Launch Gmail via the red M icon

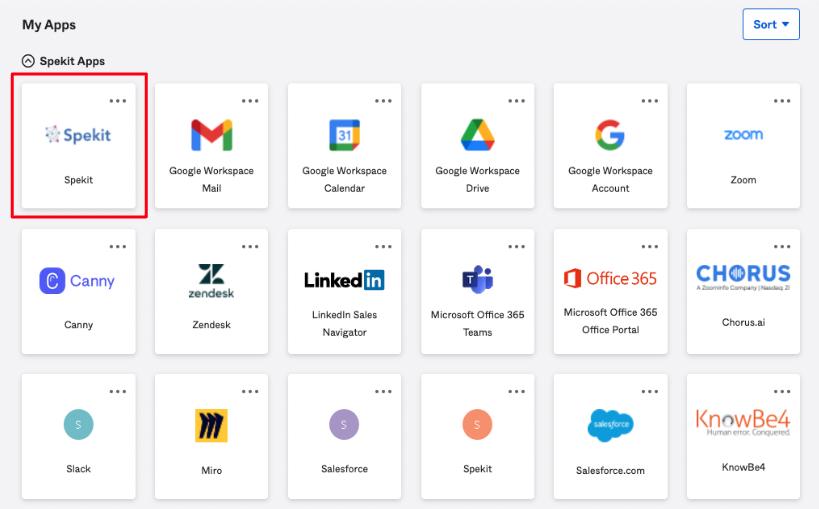pyautogui.click(x=212, y=135)
